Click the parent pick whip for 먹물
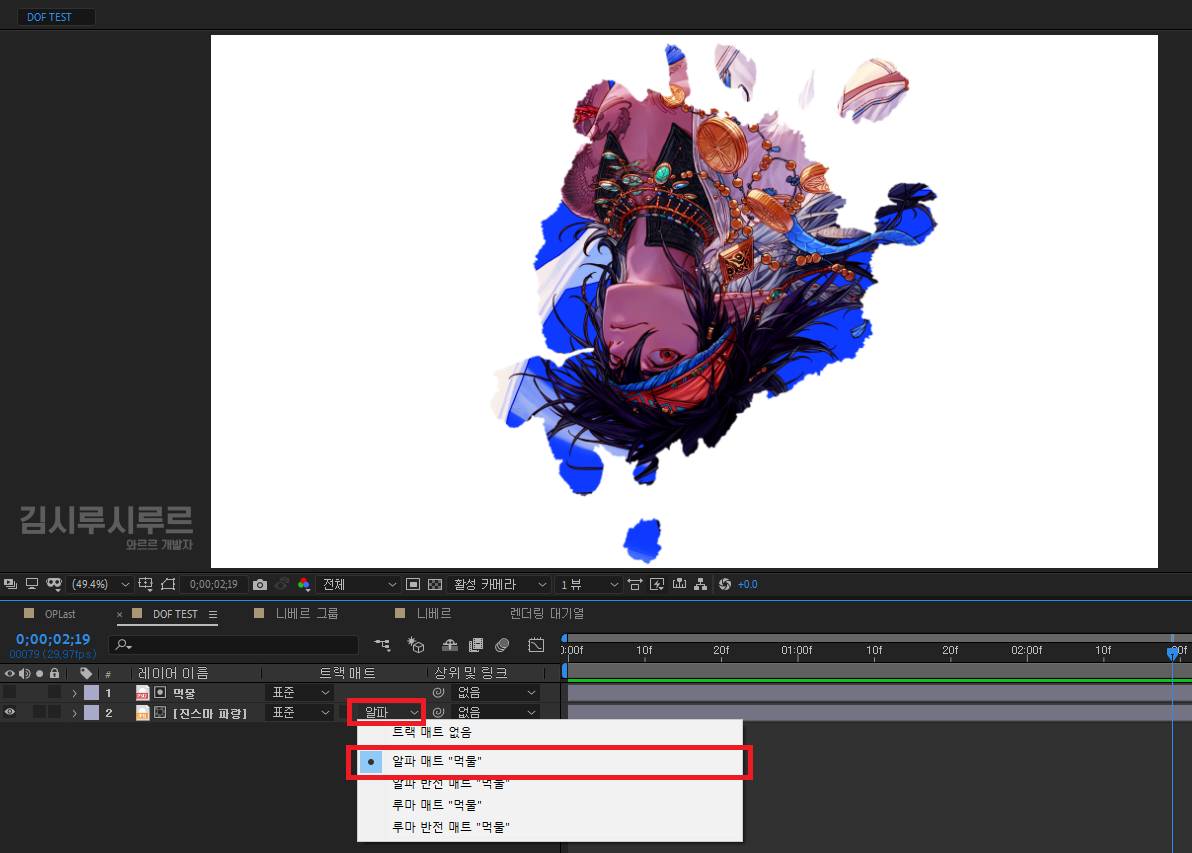 [x=438, y=693]
